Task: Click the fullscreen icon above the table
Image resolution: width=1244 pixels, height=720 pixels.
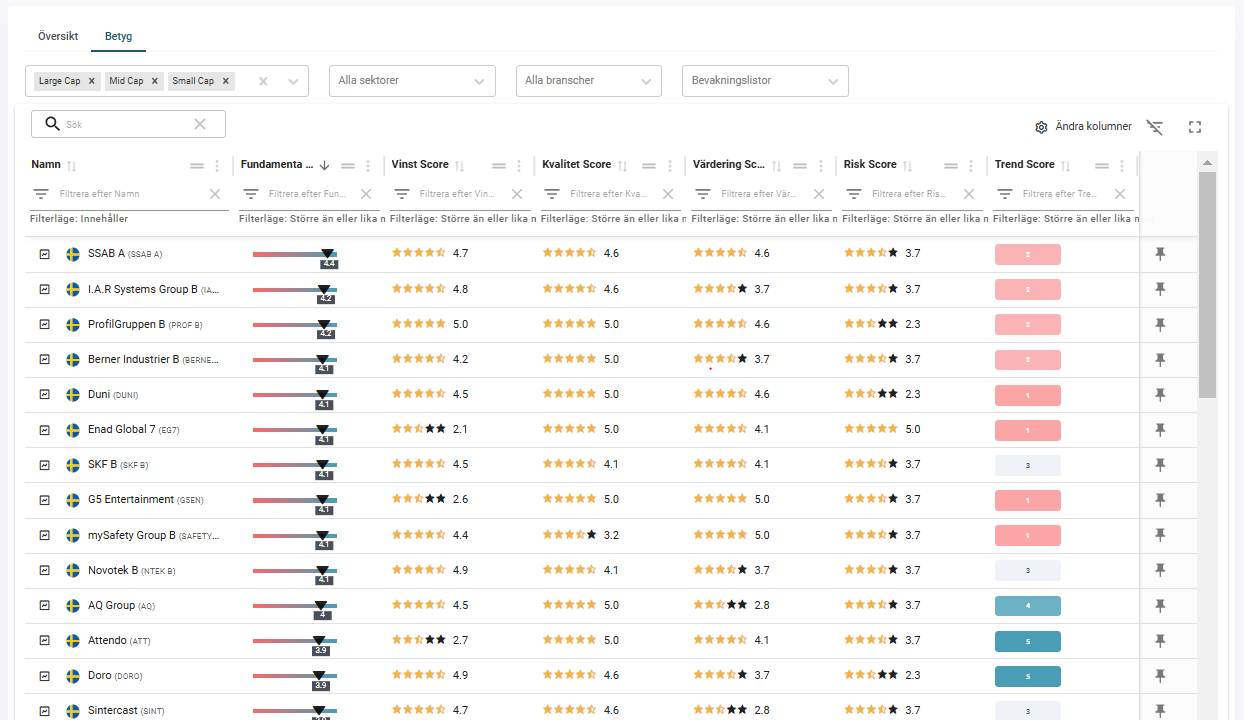Action: [1194, 127]
